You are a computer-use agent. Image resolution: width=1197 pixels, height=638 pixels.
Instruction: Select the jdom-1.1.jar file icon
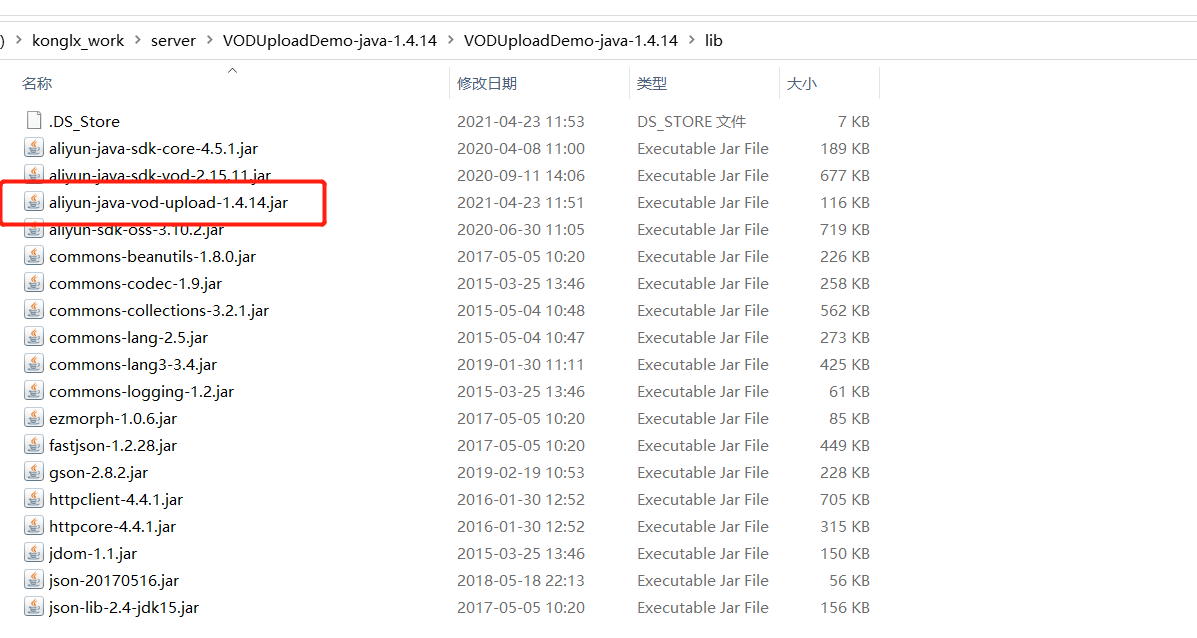[x=34, y=554]
